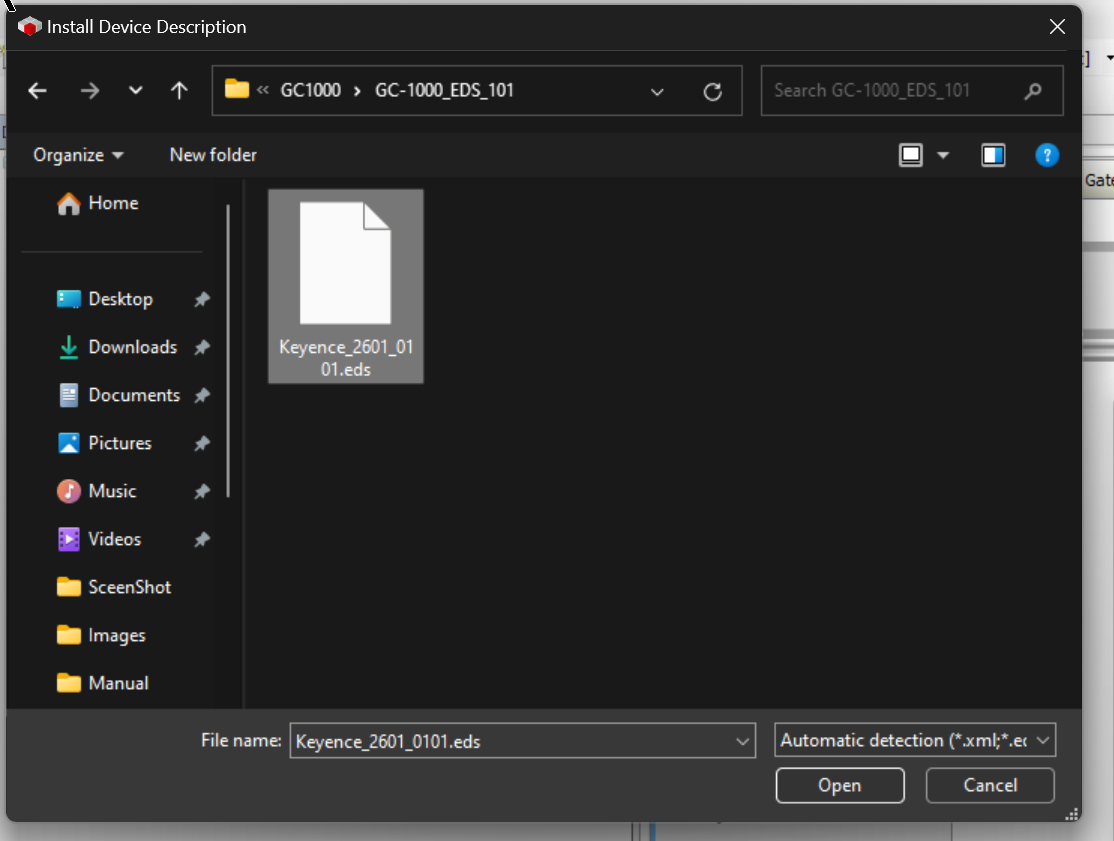Click the pin icon next to Pictures
This screenshot has height=841, width=1114.
202,443
